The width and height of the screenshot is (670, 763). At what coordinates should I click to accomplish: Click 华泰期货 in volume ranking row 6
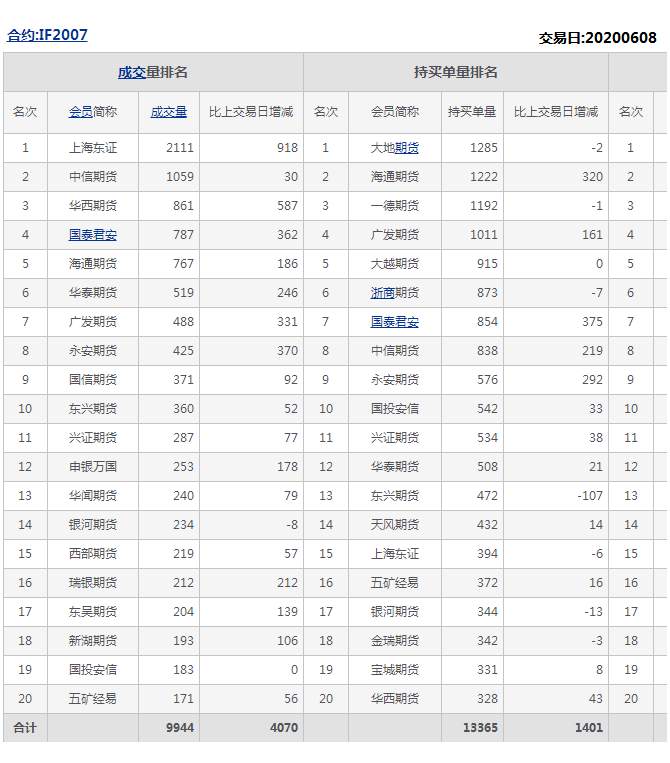tap(93, 293)
